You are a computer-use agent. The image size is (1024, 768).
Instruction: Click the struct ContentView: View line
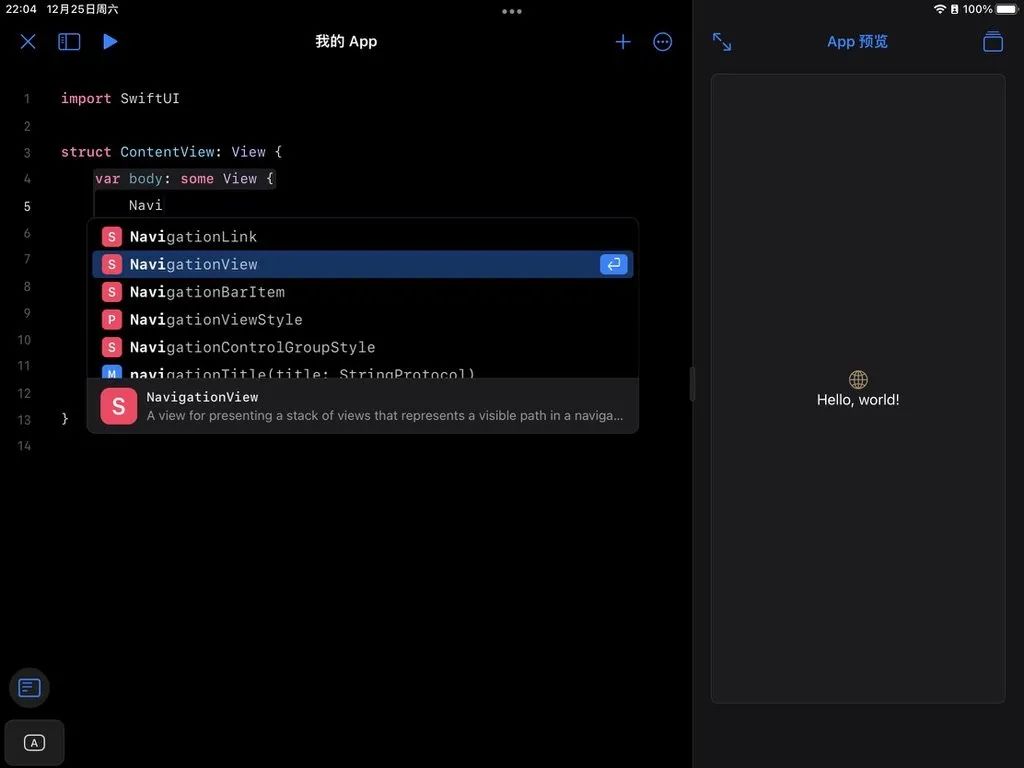click(x=171, y=152)
